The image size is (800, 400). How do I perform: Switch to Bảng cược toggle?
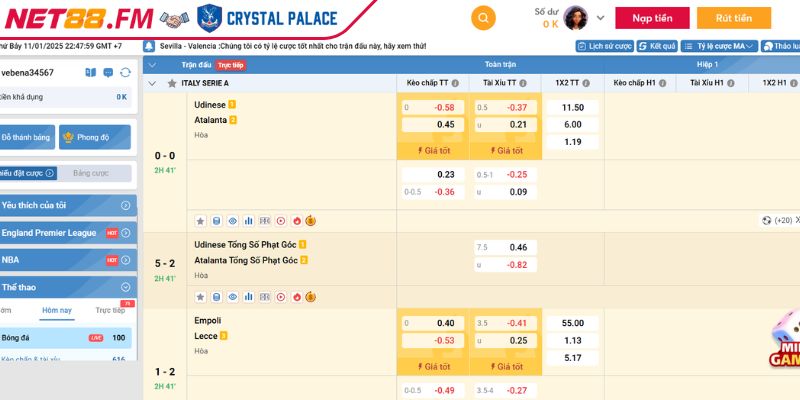click(x=95, y=173)
